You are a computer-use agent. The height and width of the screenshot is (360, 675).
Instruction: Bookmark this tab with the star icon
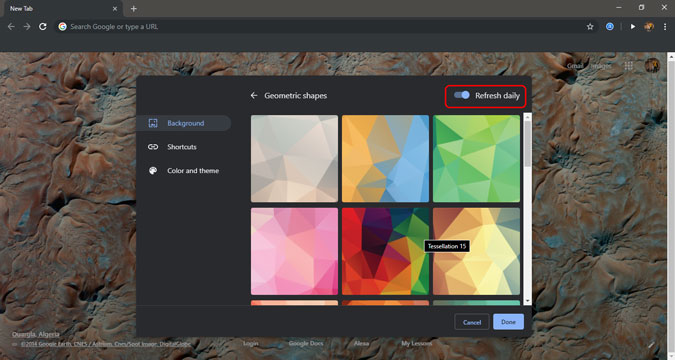pyautogui.click(x=590, y=27)
